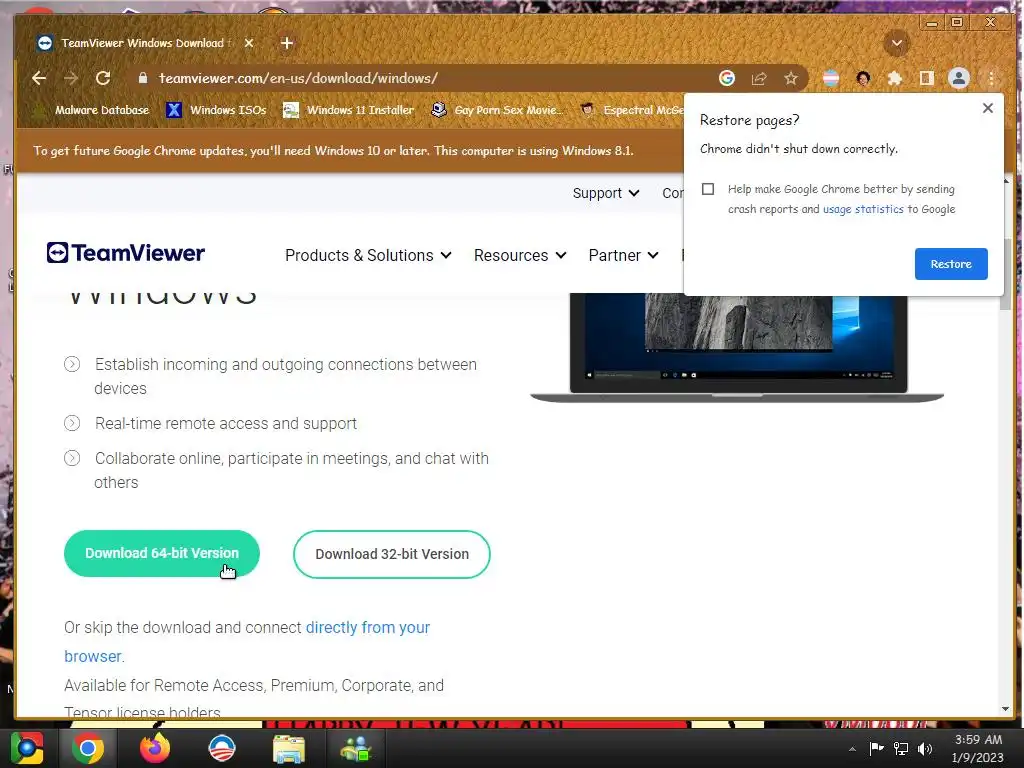Open the Start button in the taskbar

pyautogui.click(x=27, y=748)
